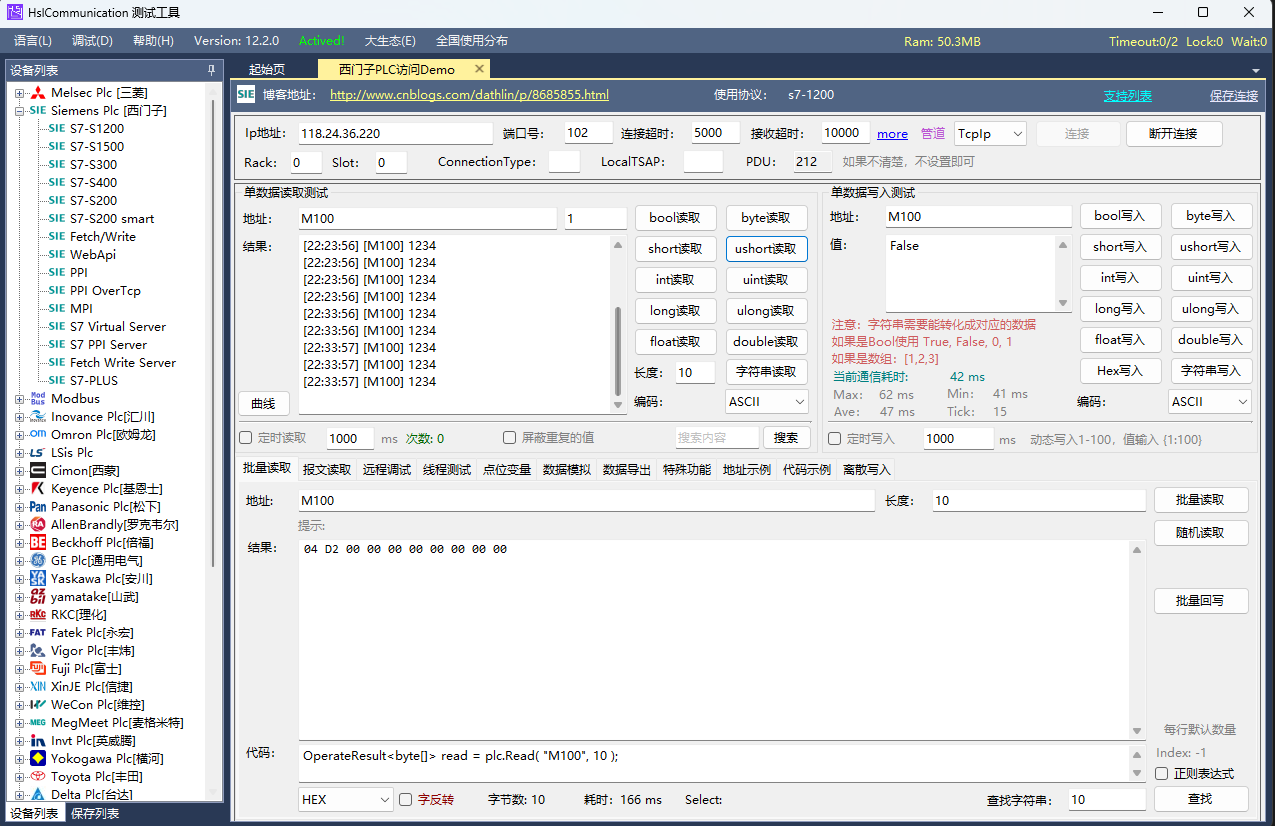
Task: Click the Invt Plc logo icon
Action: [38, 741]
